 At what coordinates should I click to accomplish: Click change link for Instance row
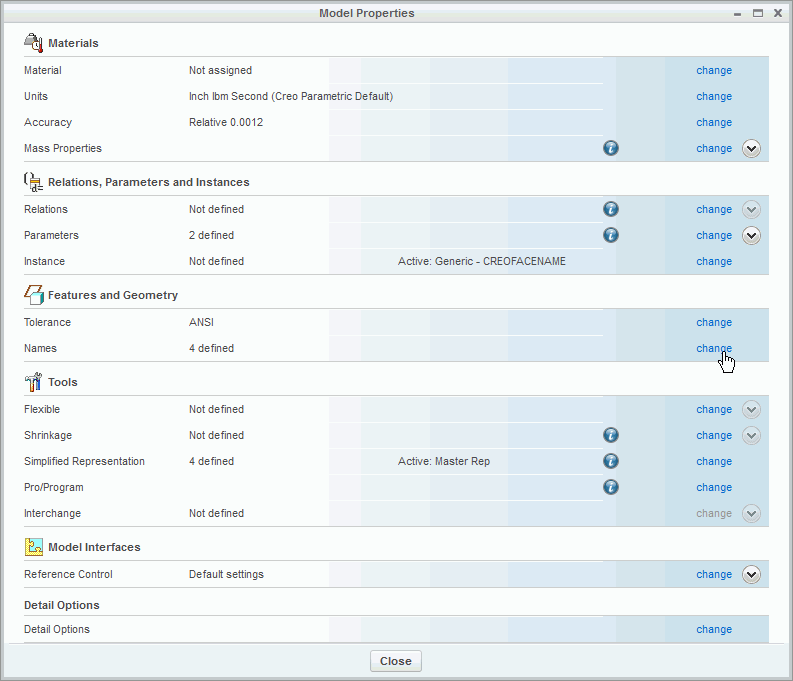tap(714, 262)
